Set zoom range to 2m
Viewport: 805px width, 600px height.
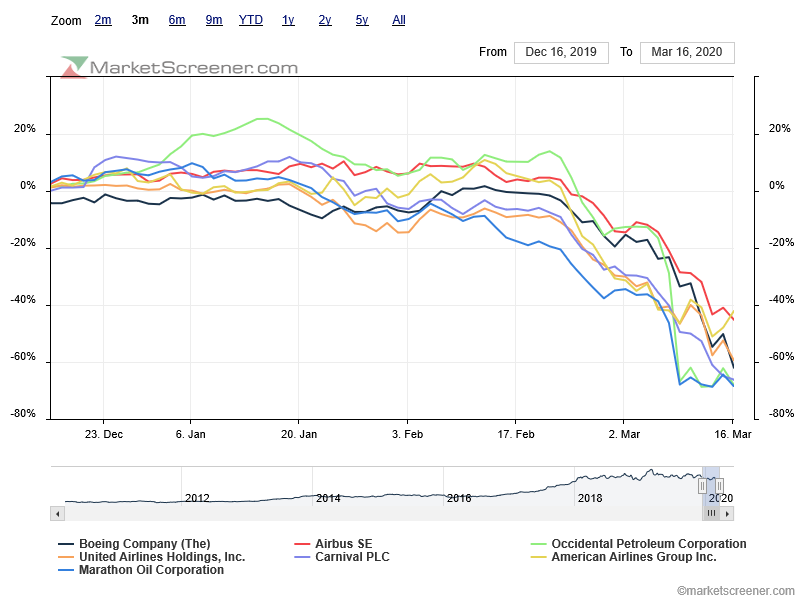[103, 20]
